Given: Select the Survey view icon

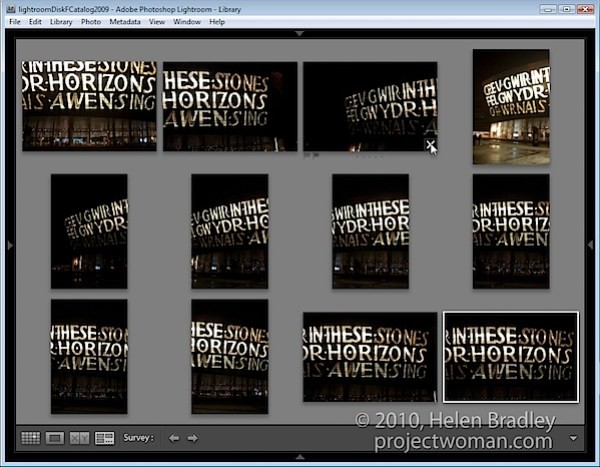Looking at the screenshot, I should coord(104,438).
